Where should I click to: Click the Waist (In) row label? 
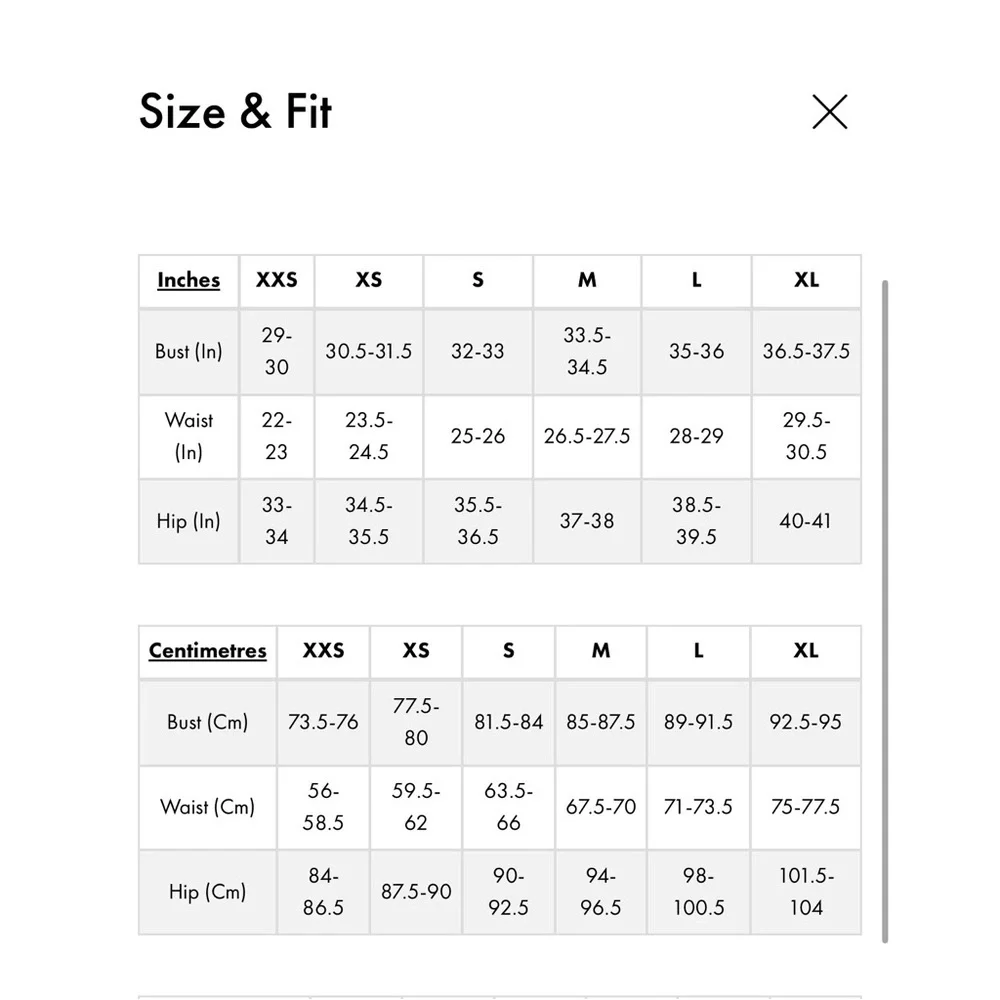188,436
